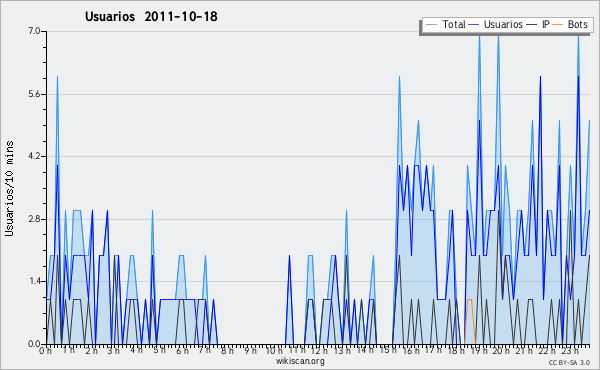This screenshot has width=600, height=370.
Task: Click the '5 h' x-axis label
Action: (x=160, y=350)
